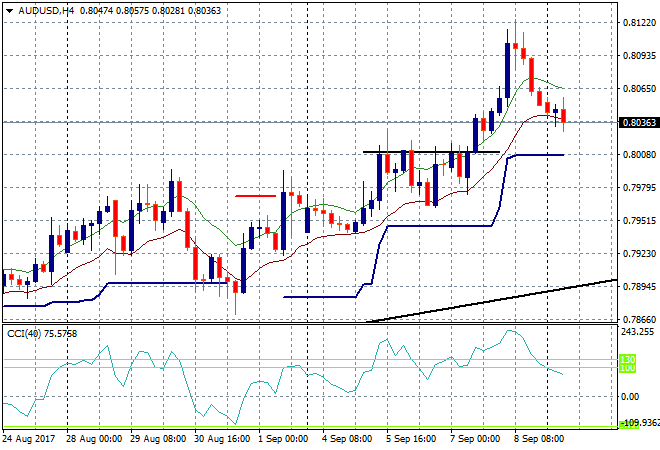The image size is (660, 450).
Task: Click the 0.80650 price scale value
Action: point(639,88)
